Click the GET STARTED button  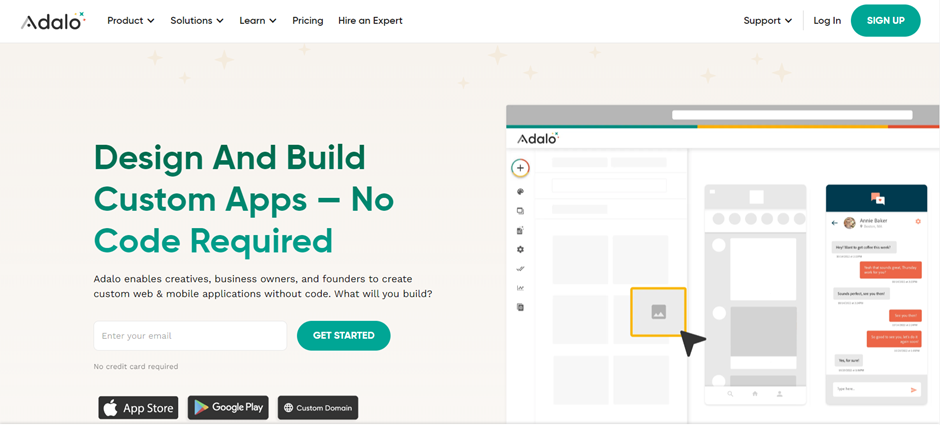tap(344, 336)
